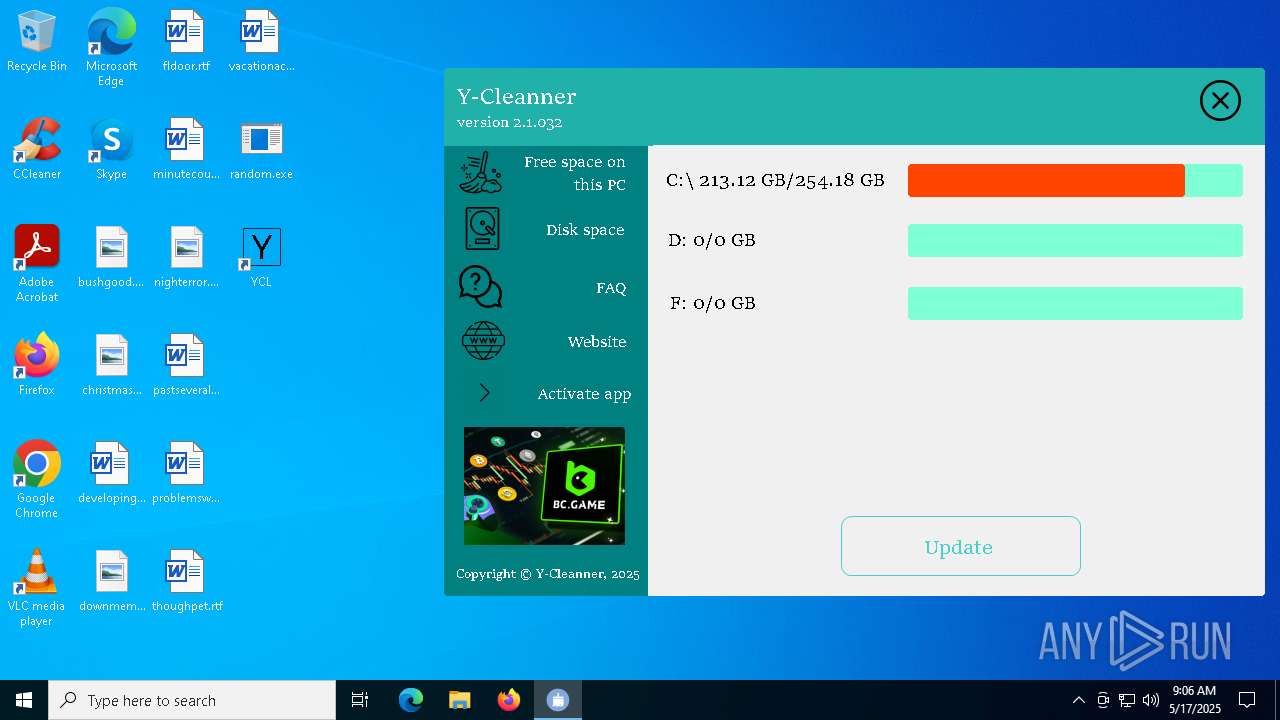Image resolution: width=1280 pixels, height=720 pixels.
Task: Click the D: 0/0 GB label
Action: (x=711, y=240)
